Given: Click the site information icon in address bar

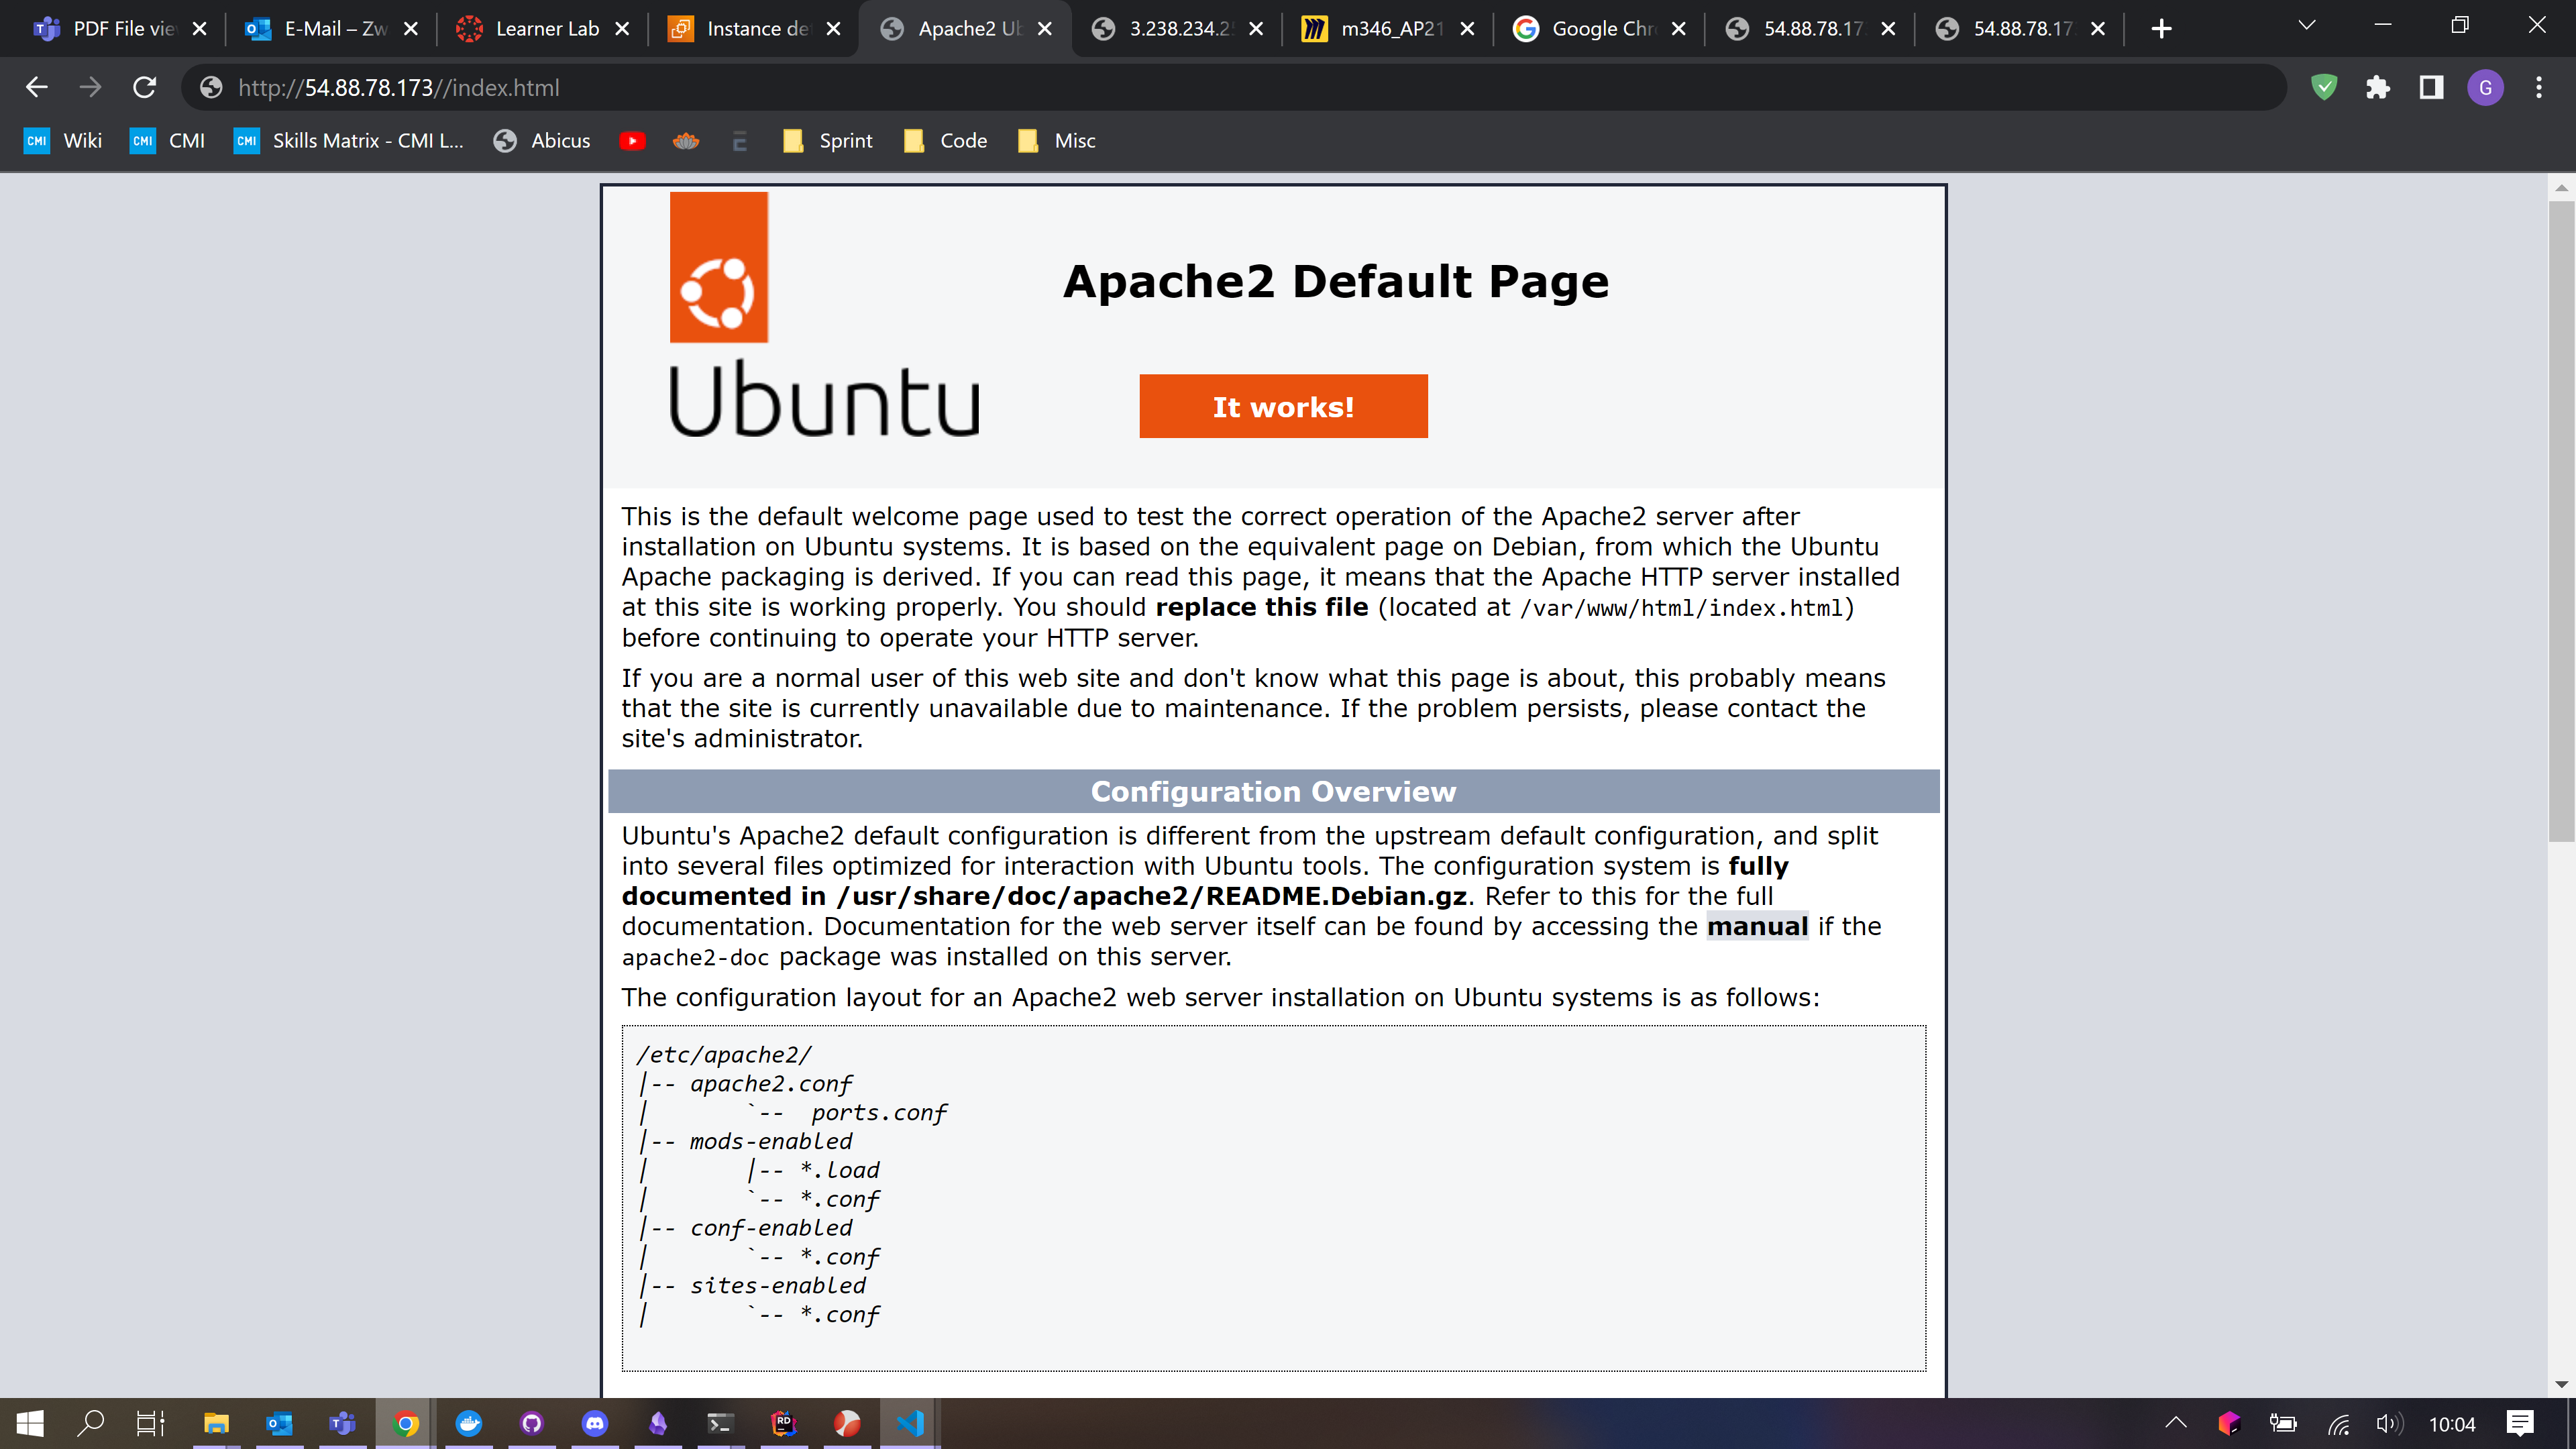Looking at the screenshot, I should [x=211, y=88].
